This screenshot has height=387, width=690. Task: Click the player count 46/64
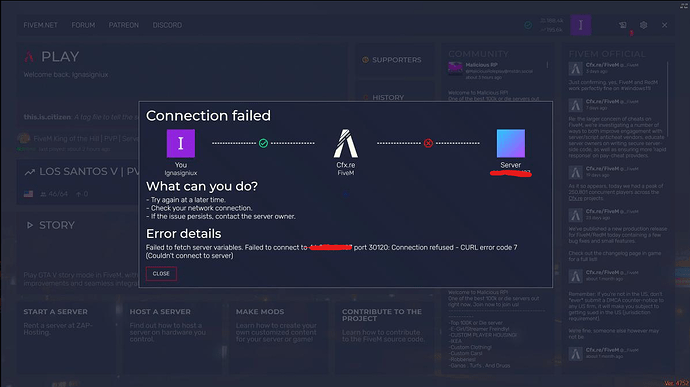[x=54, y=194]
